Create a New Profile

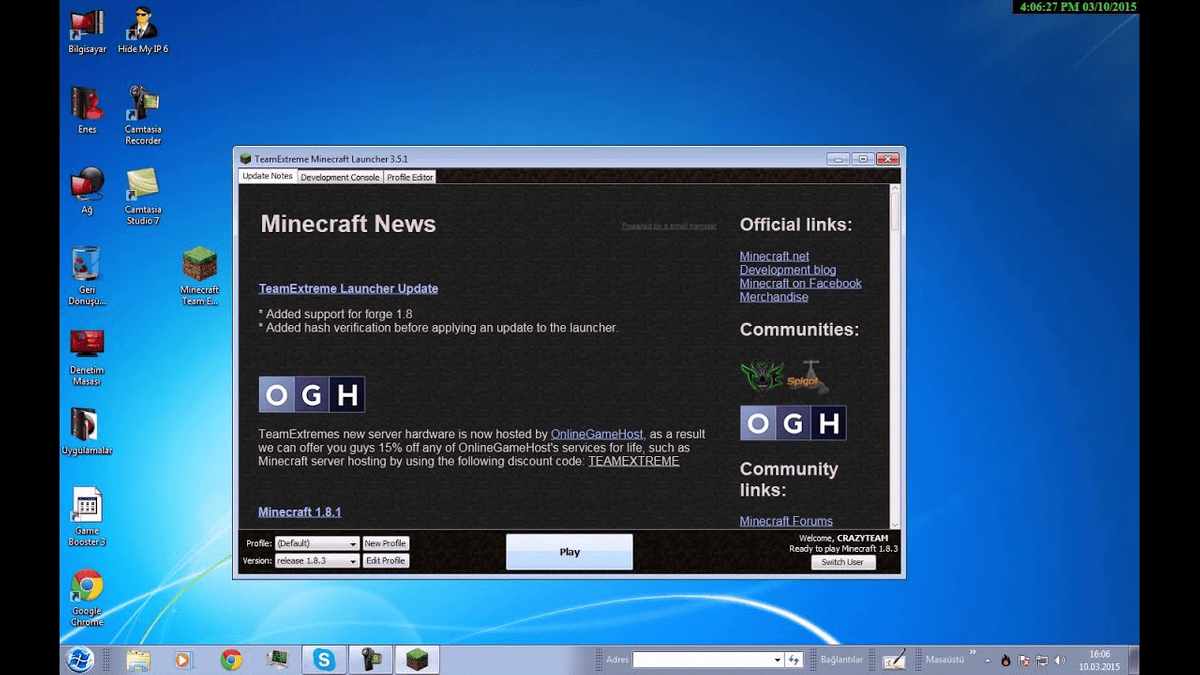pos(385,543)
